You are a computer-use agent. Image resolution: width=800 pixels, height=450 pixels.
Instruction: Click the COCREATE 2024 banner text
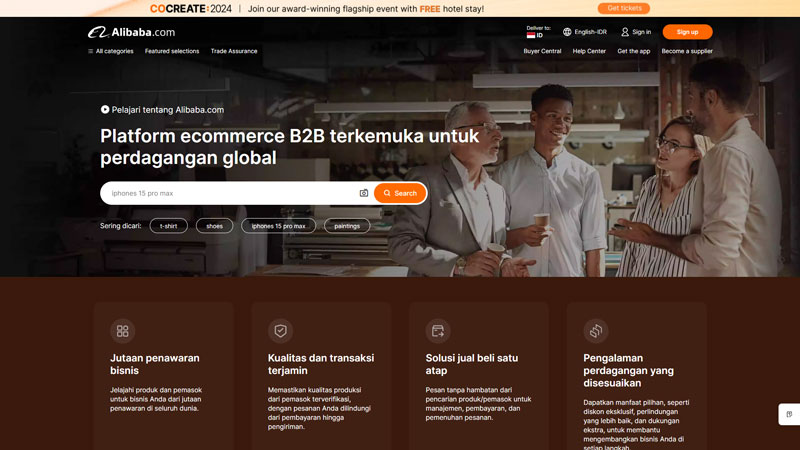191,9
